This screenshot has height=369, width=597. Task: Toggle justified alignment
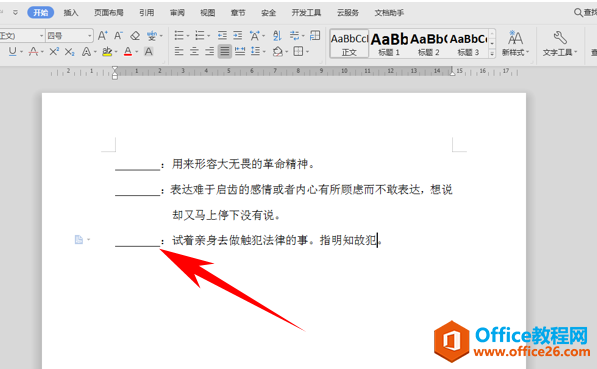pyautogui.click(x=225, y=51)
